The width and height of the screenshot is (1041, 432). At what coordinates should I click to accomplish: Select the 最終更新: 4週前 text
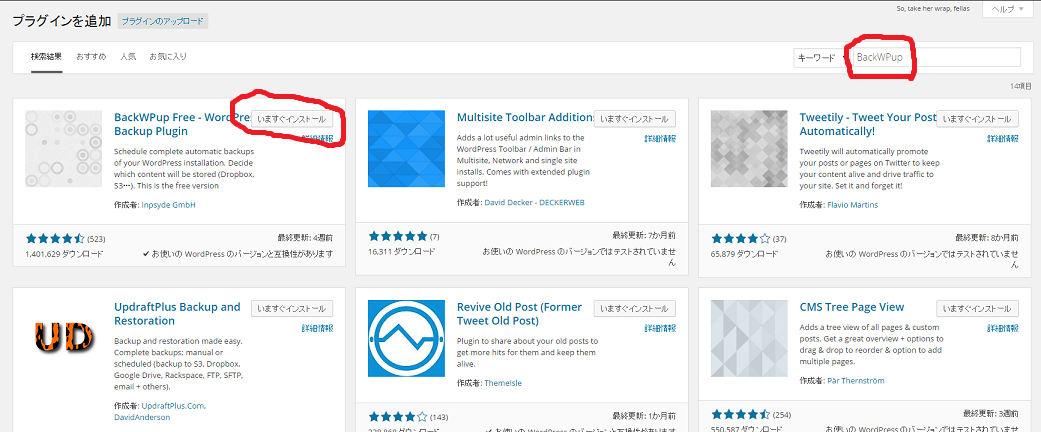click(x=305, y=238)
